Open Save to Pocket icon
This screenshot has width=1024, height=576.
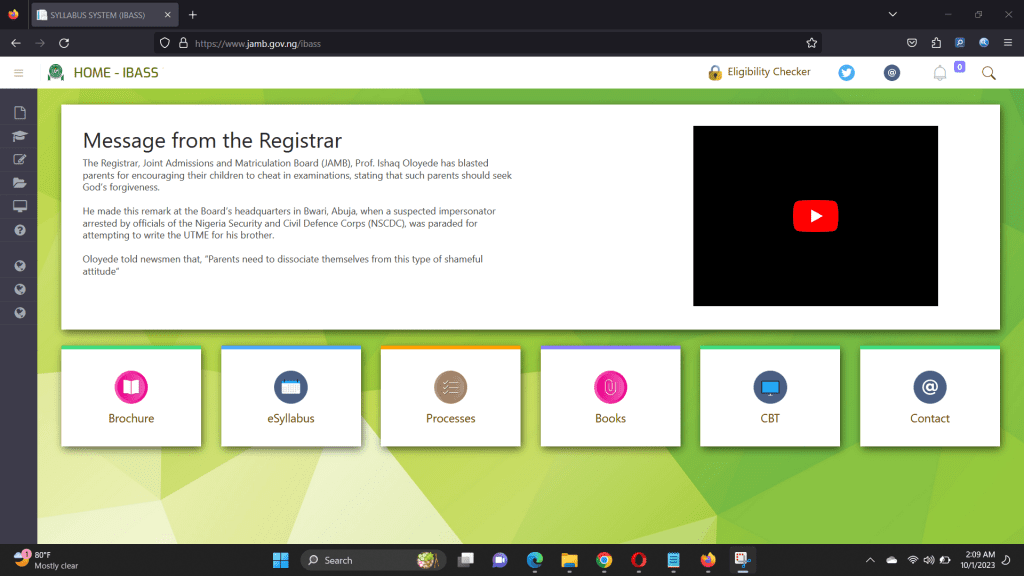(912, 43)
